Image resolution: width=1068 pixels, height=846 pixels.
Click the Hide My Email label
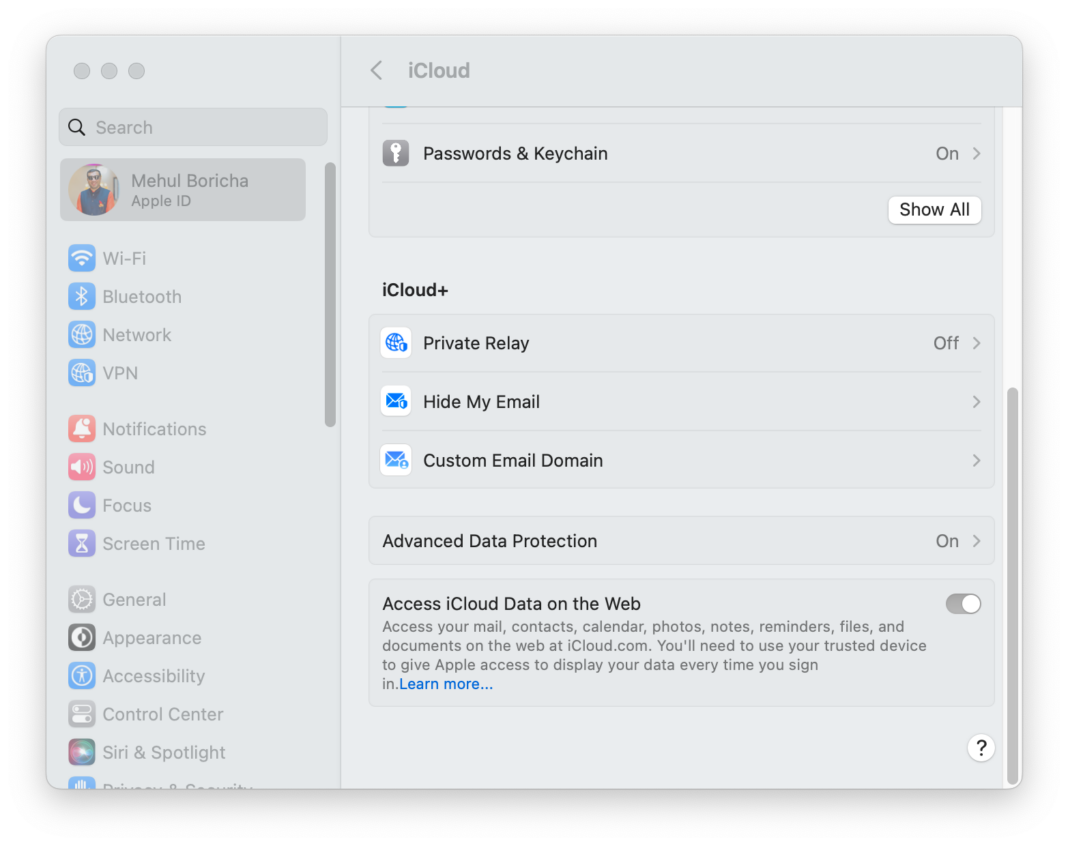pyautogui.click(x=482, y=401)
